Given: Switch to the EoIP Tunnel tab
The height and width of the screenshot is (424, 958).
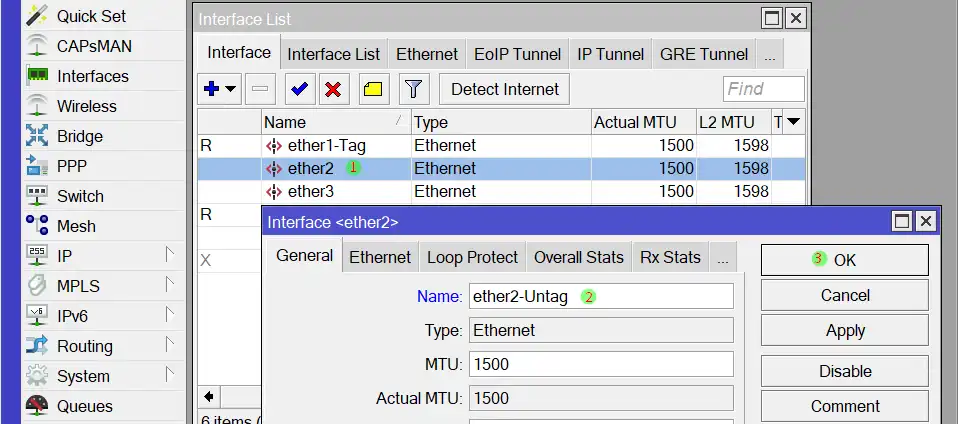Looking at the screenshot, I should click(x=518, y=54).
